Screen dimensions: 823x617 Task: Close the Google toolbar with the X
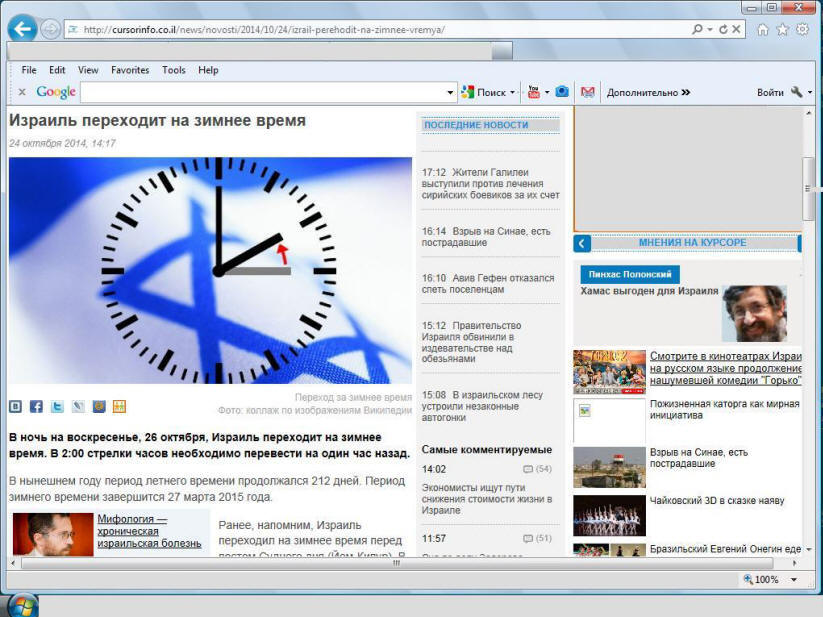pyautogui.click(x=22, y=92)
